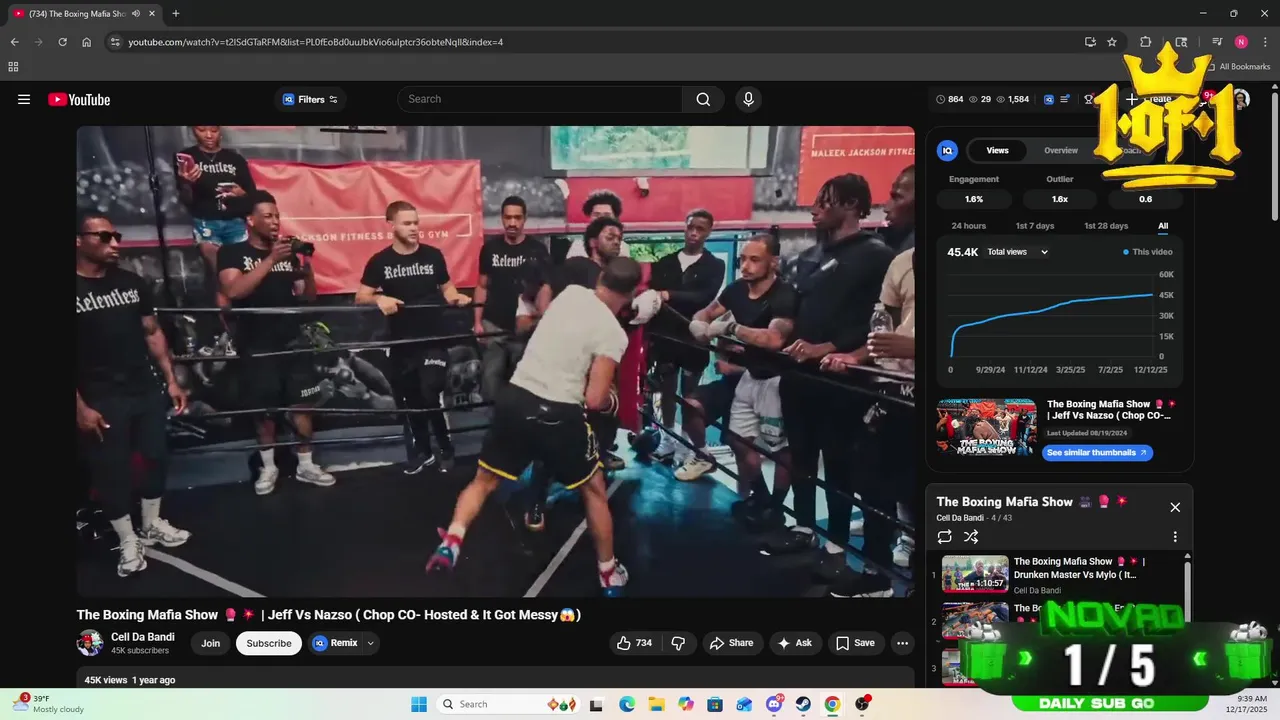
Task: Subscribe to Cell Da Bandi
Action: (x=269, y=643)
